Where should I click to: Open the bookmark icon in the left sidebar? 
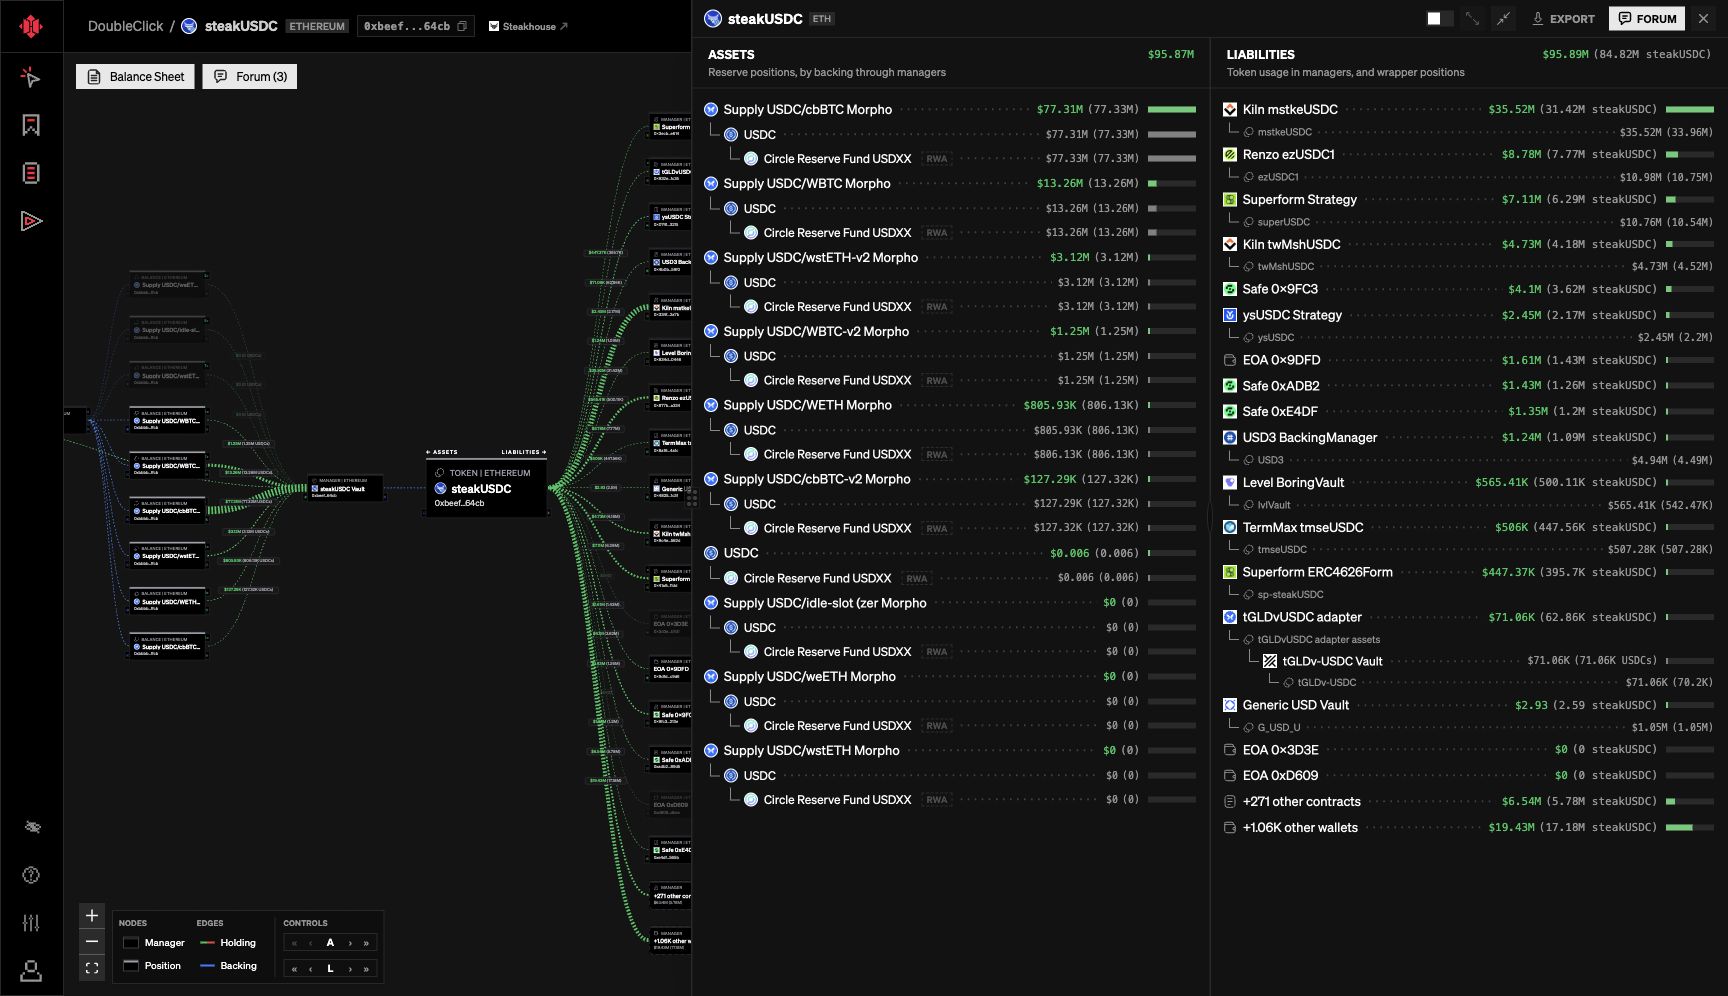click(31, 125)
